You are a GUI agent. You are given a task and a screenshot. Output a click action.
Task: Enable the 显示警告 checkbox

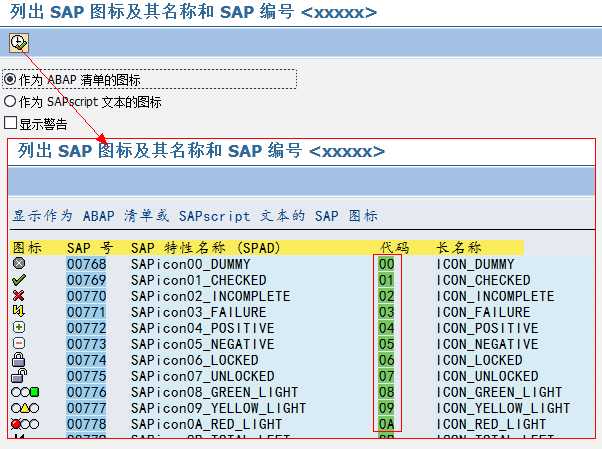(10, 123)
